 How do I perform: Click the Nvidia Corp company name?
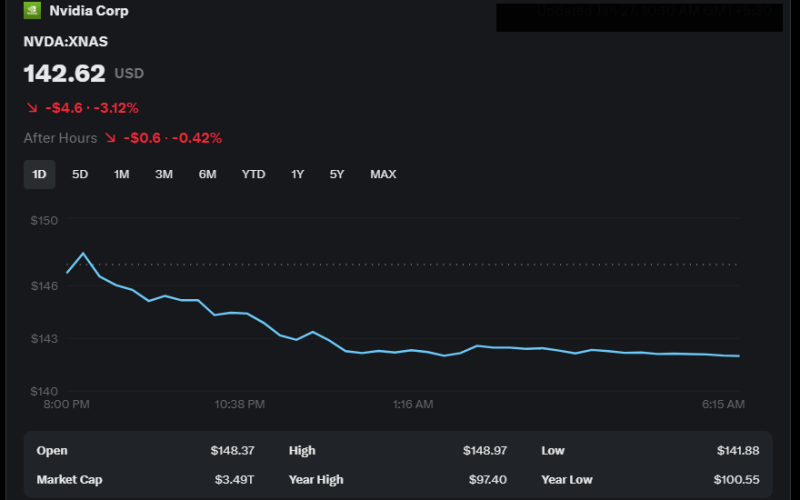click(89, 11)
